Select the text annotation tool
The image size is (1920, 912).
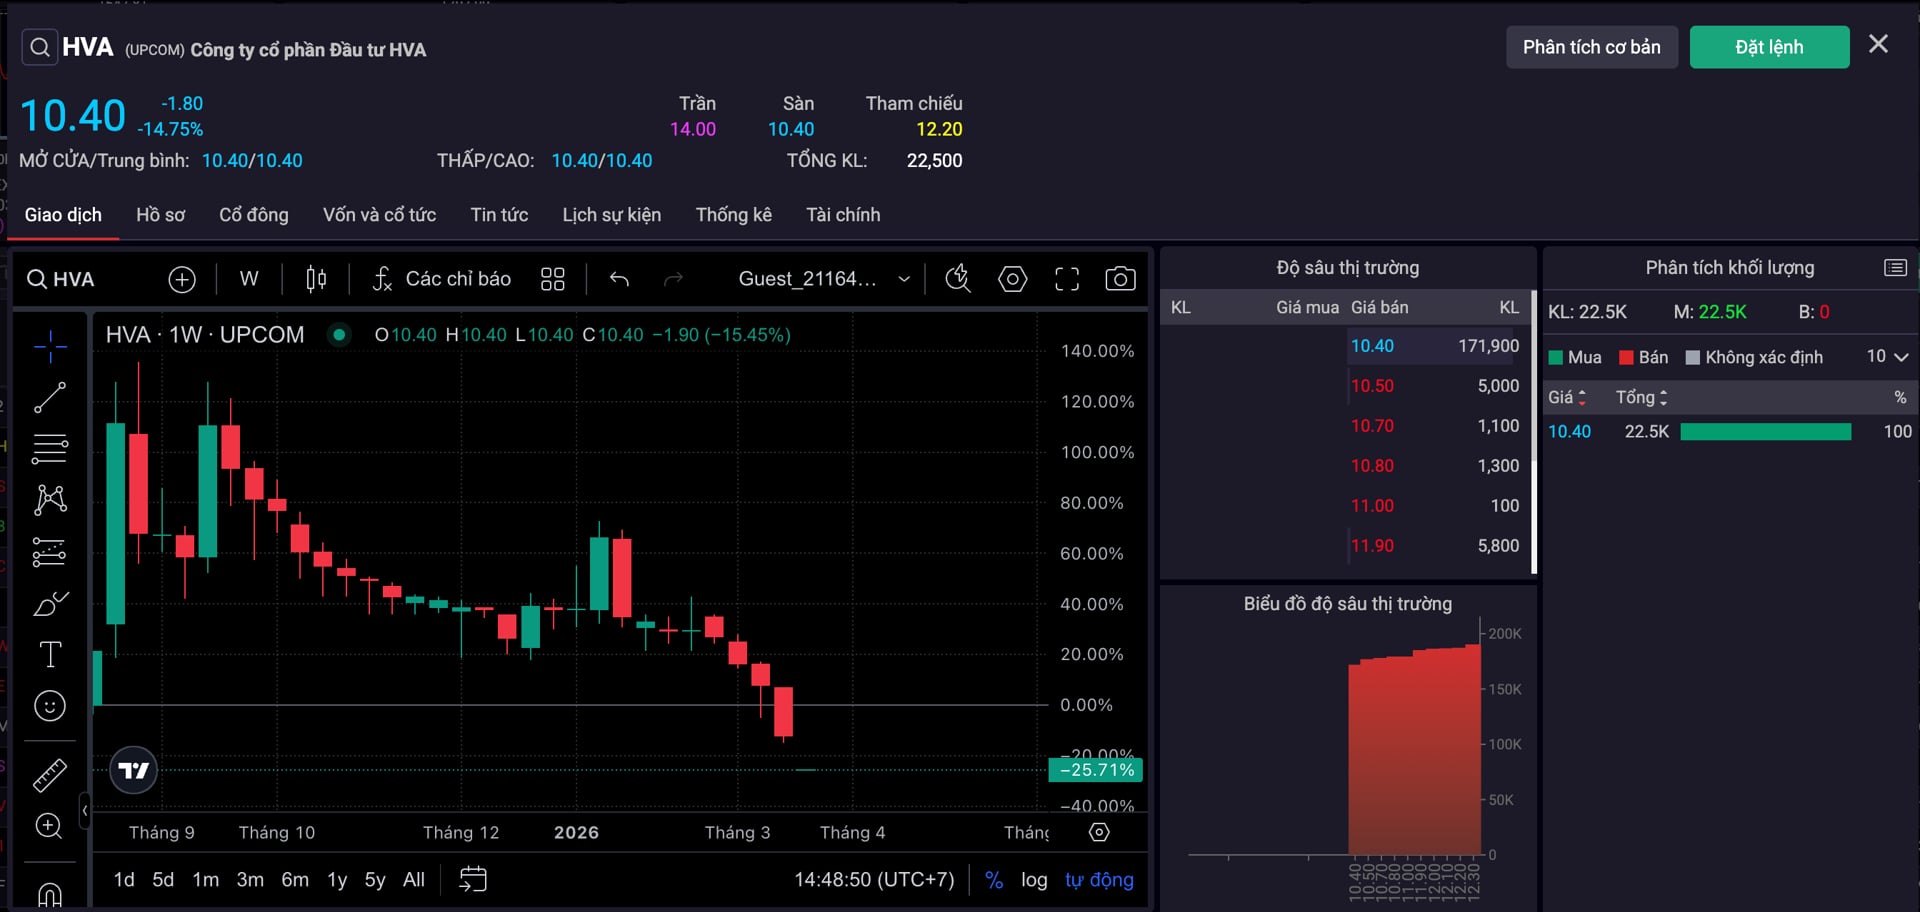click(x=50, y=654)
